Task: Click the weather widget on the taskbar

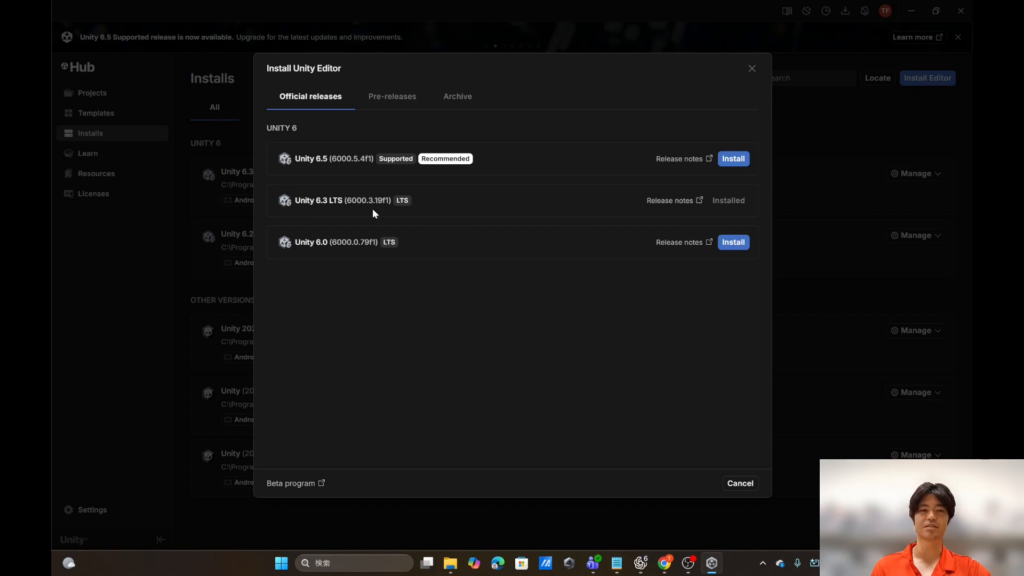Action: 69,563
